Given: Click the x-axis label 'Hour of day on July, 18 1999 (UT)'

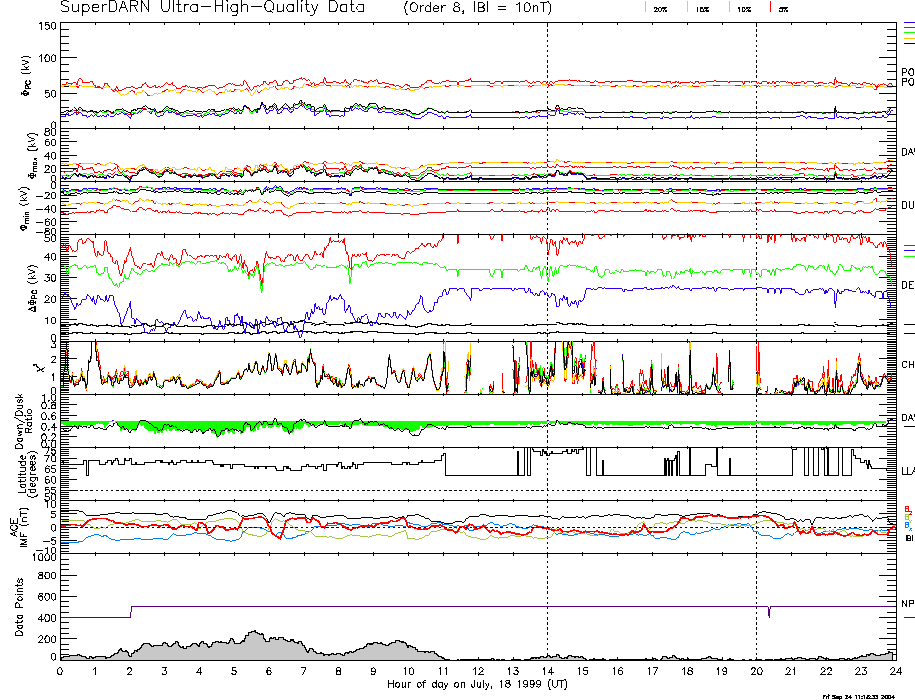Looking at the screenshot, I should pyautogui.click(x=476, y=685).
